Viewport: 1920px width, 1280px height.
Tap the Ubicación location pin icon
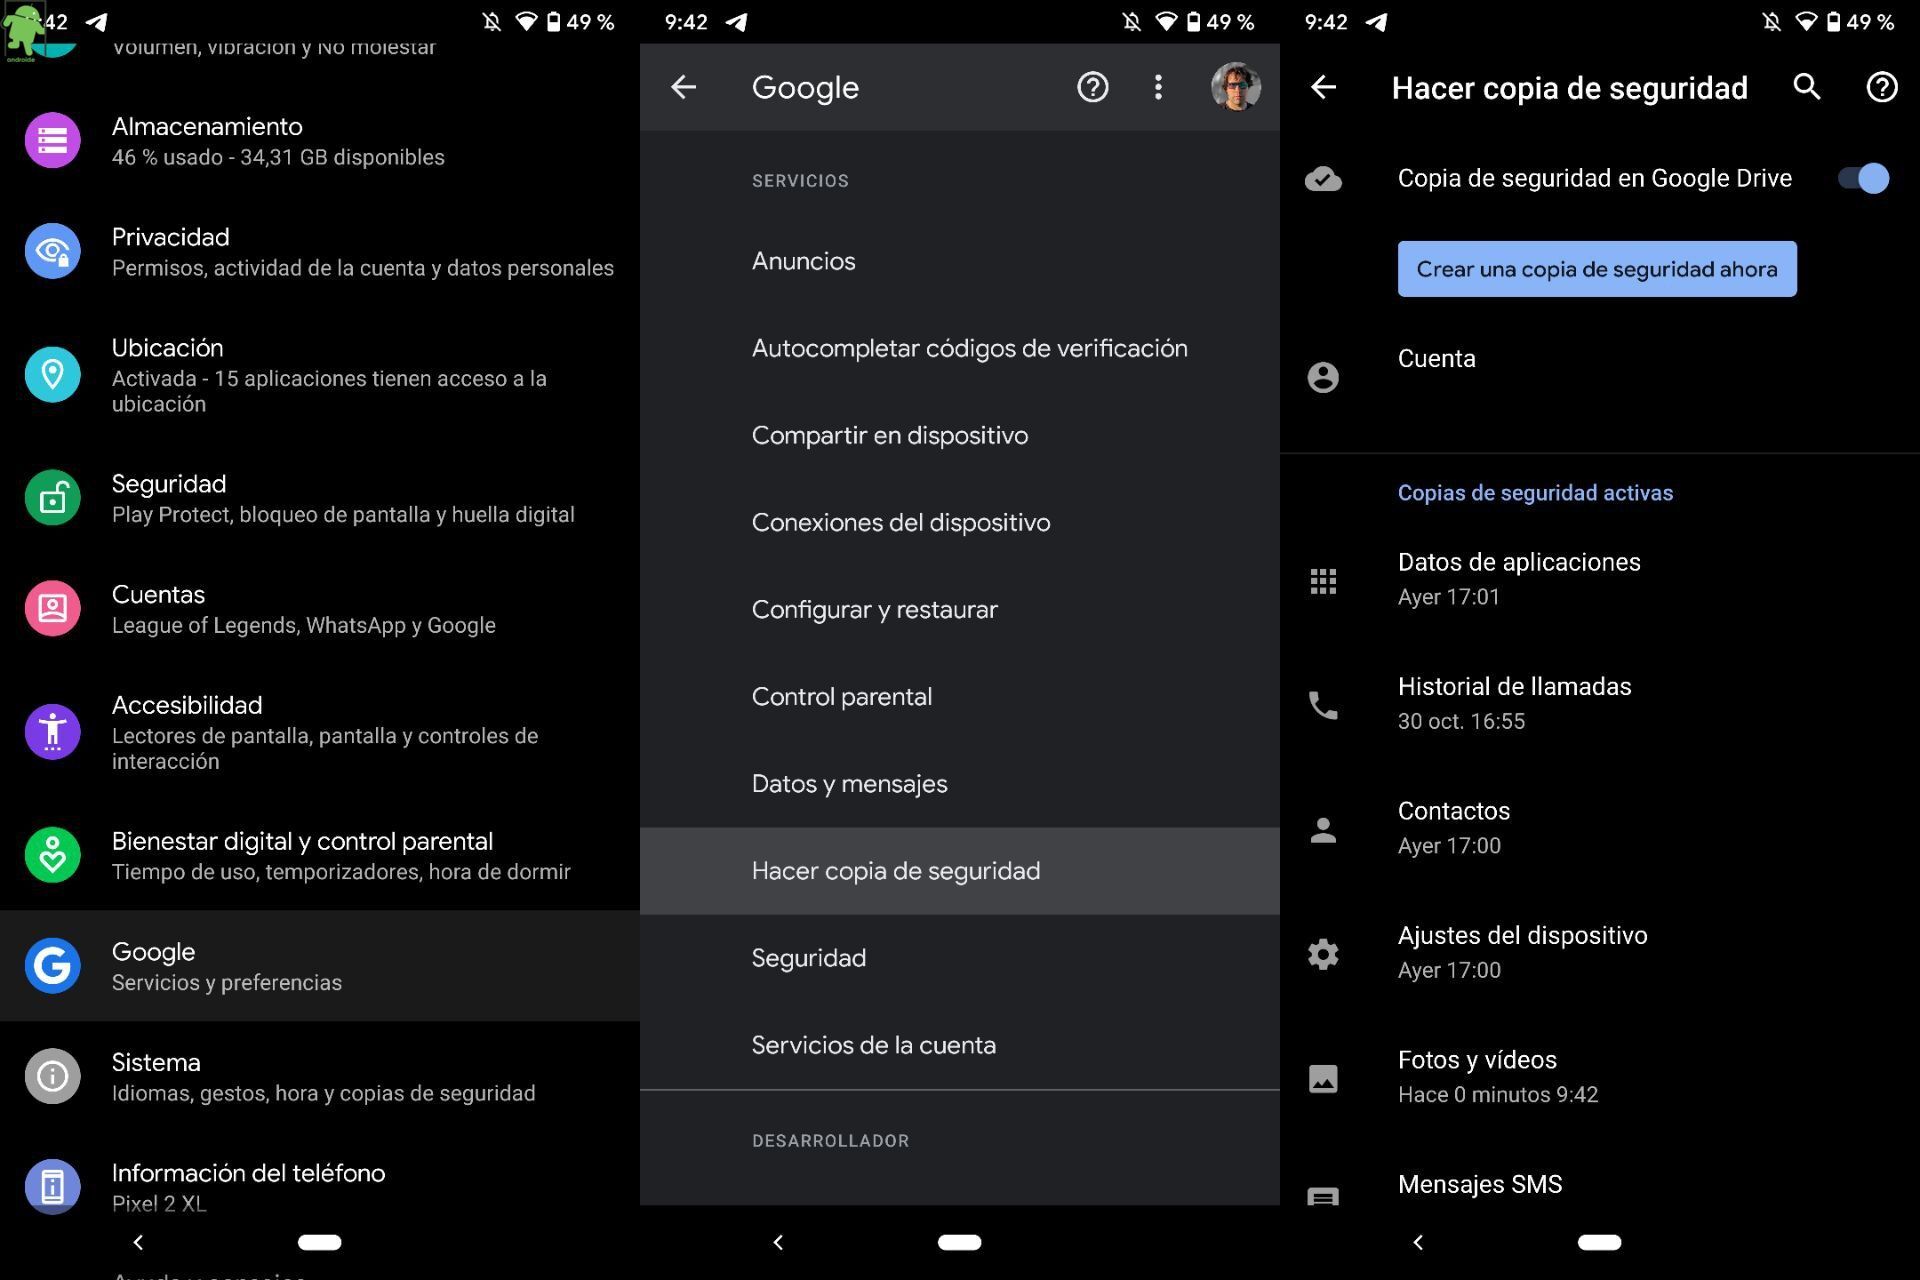tap(52, 374)
